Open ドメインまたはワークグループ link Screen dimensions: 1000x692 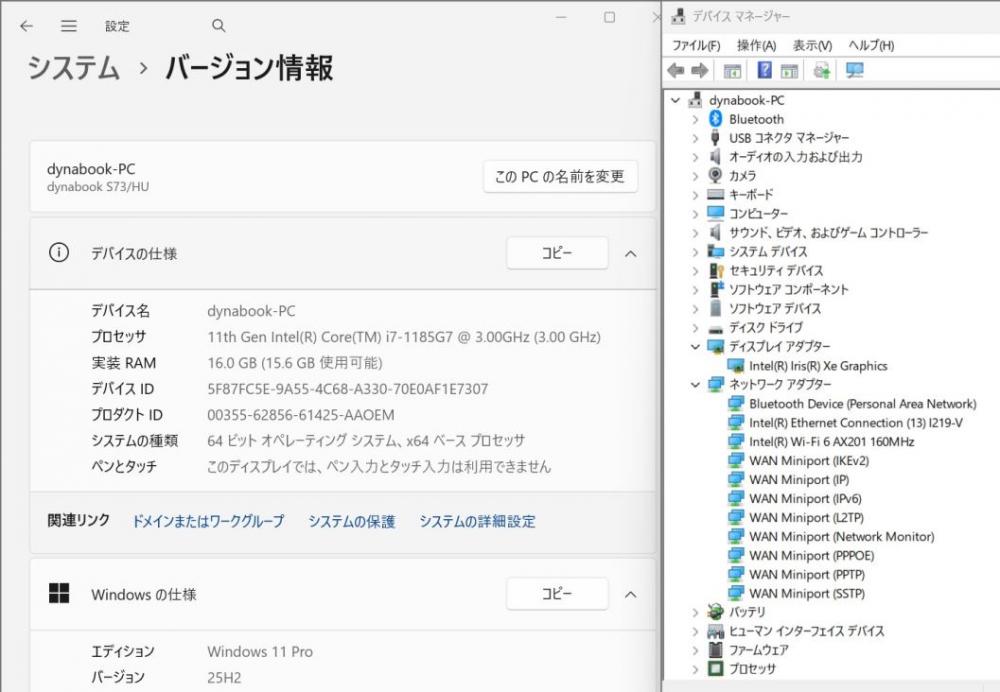(x=208, y=521)
